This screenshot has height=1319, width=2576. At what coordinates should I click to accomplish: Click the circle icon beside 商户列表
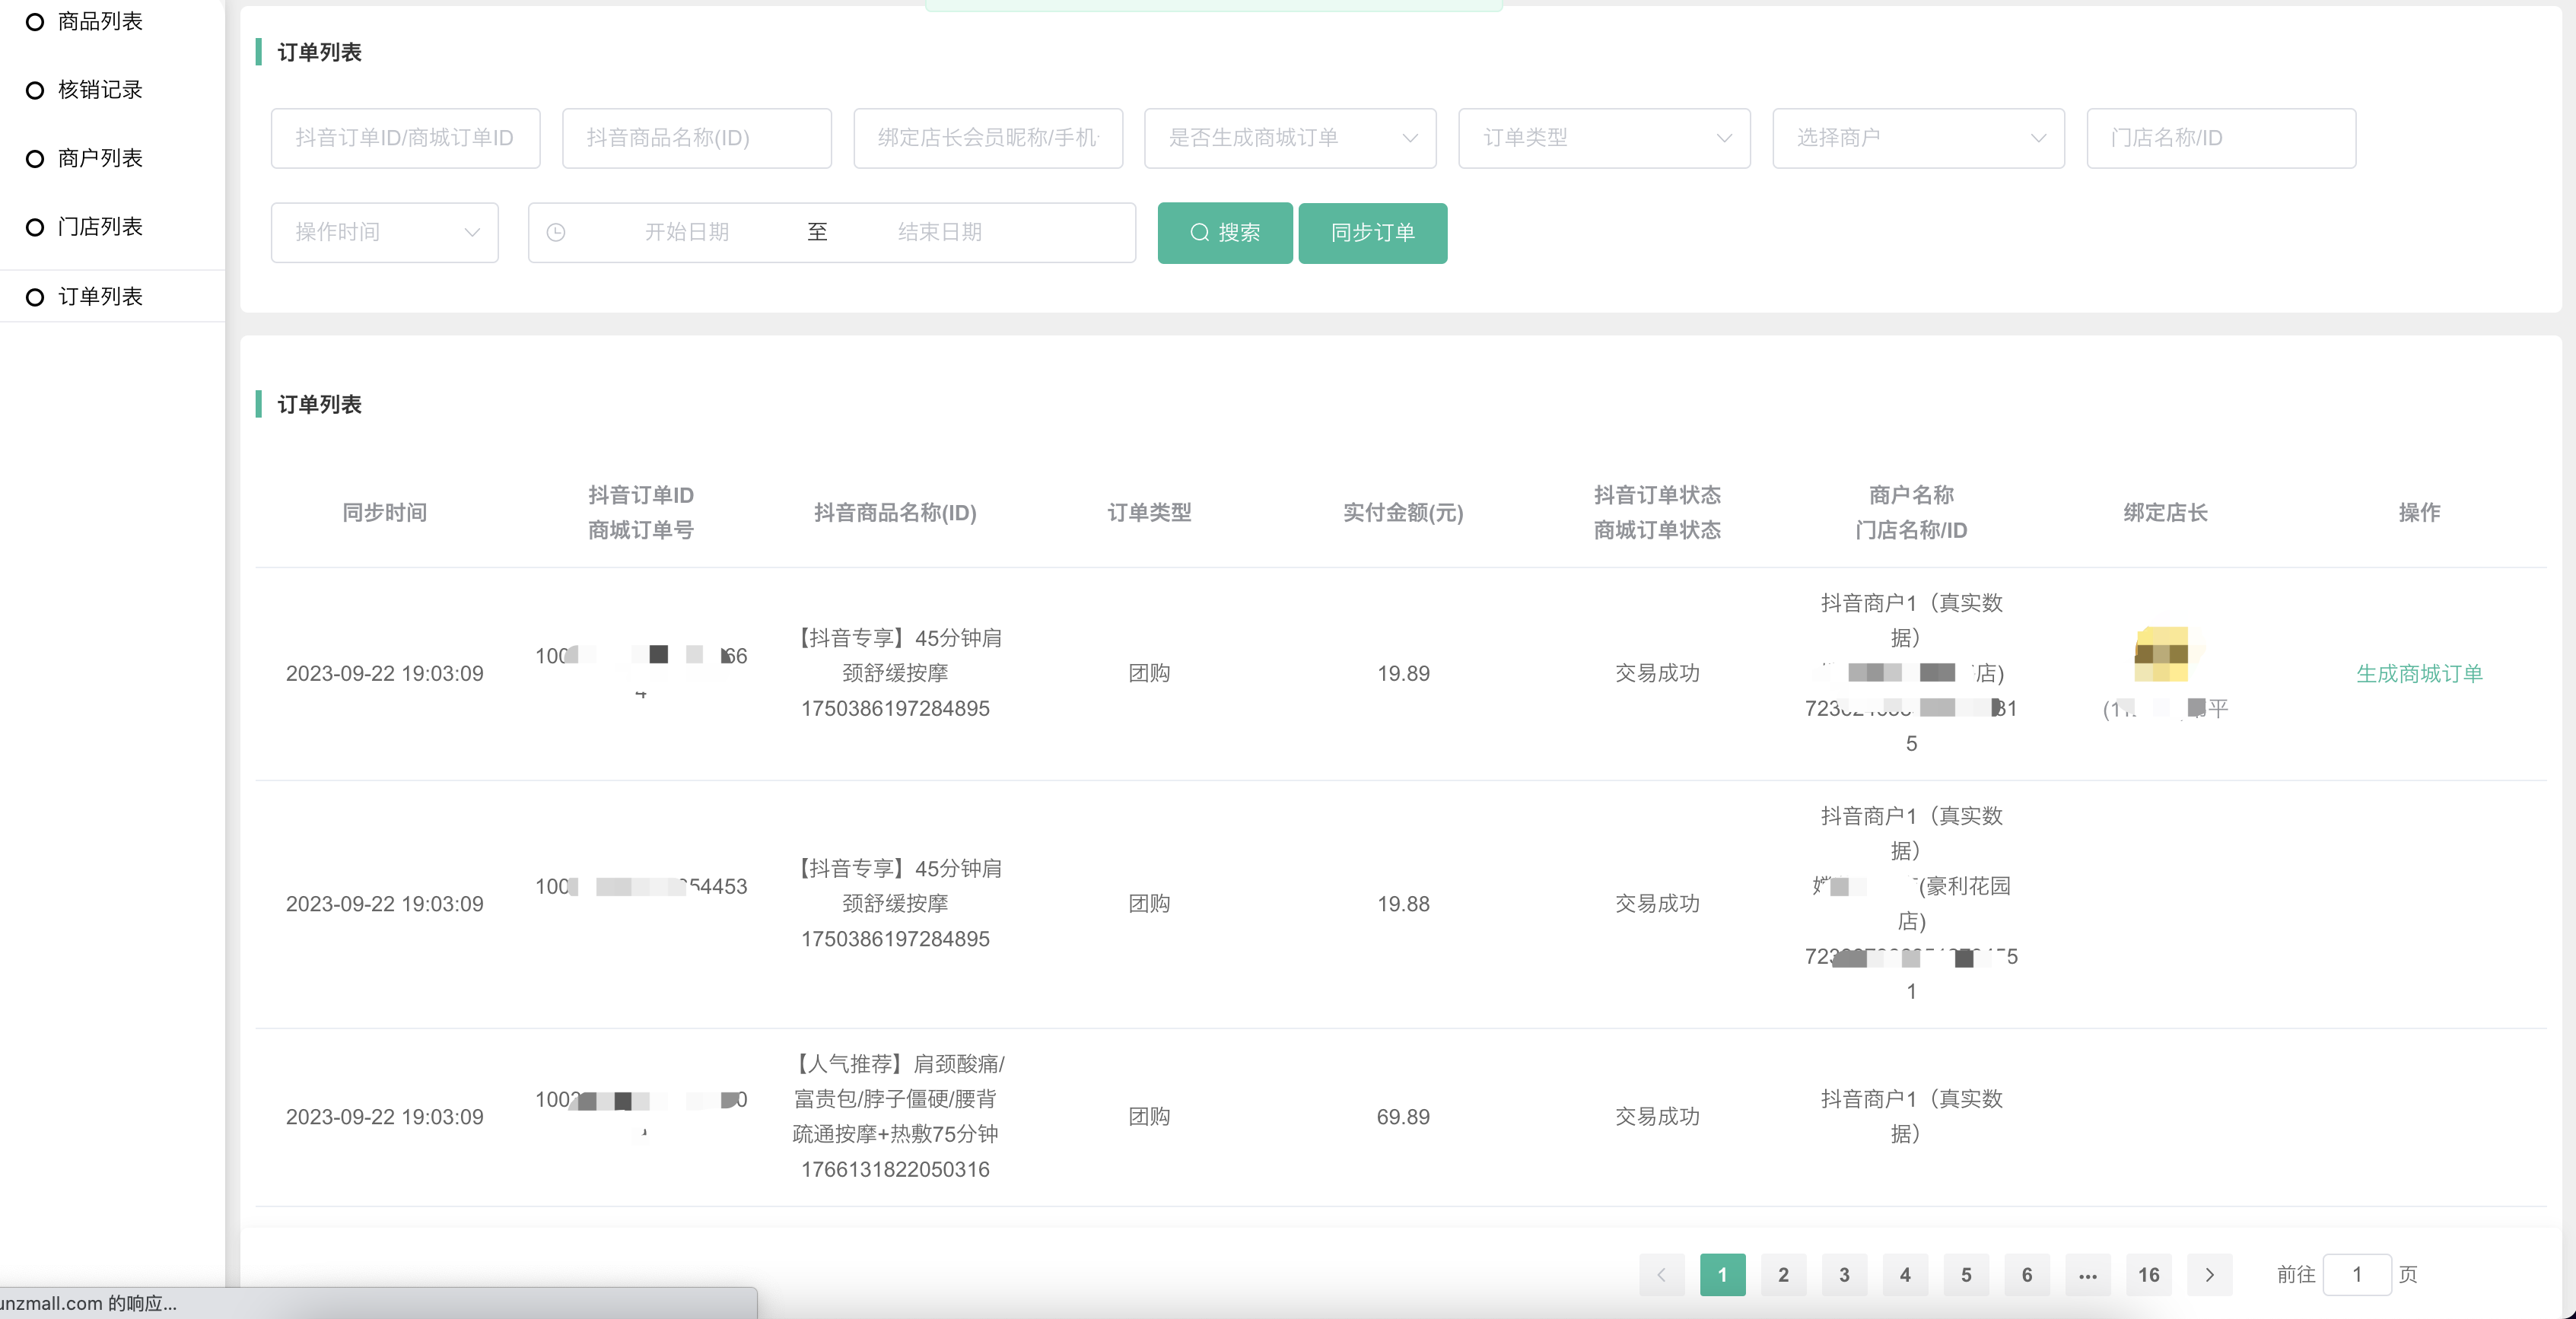point(35,159)
